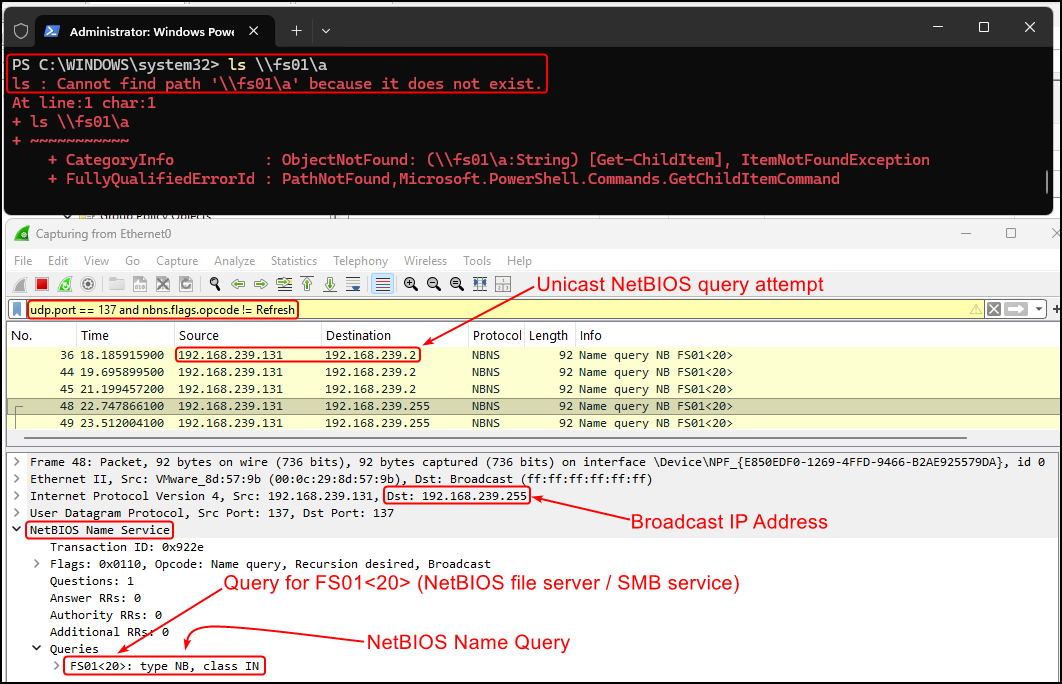
Task: Open the Analyze menu
Action: (x=234, y=261)
